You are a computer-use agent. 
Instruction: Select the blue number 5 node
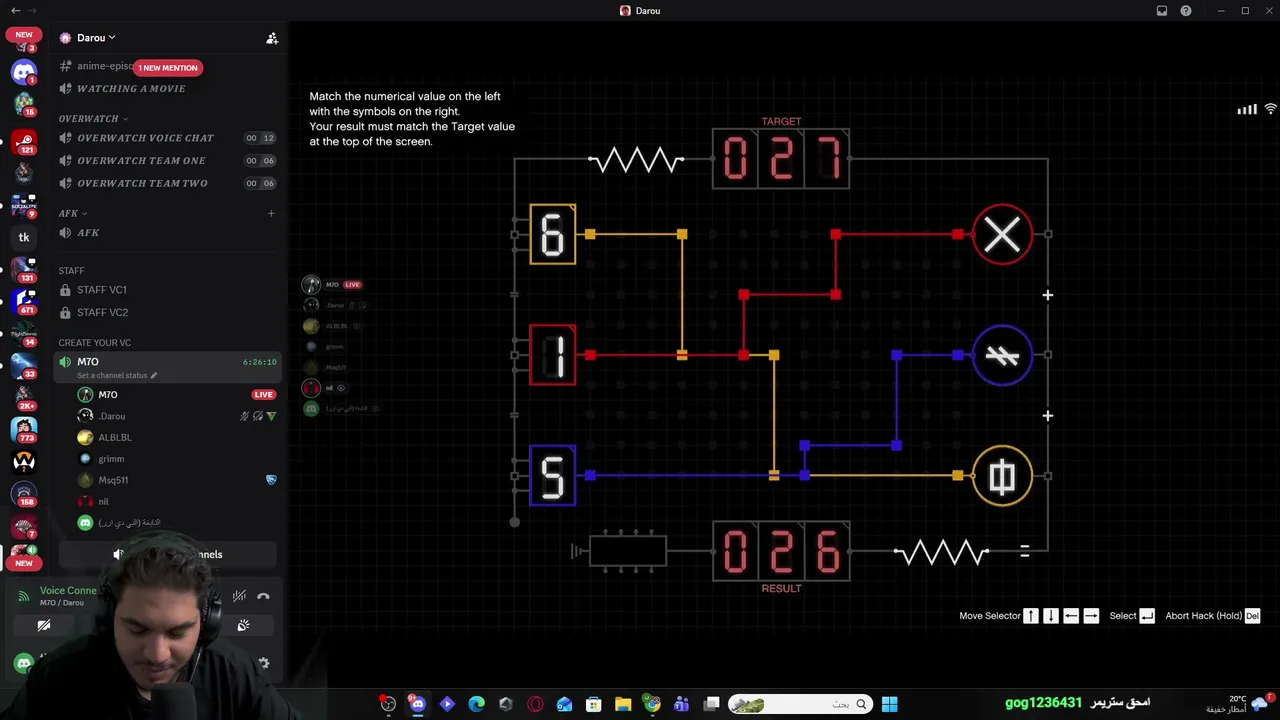click(x=553, y=475)
